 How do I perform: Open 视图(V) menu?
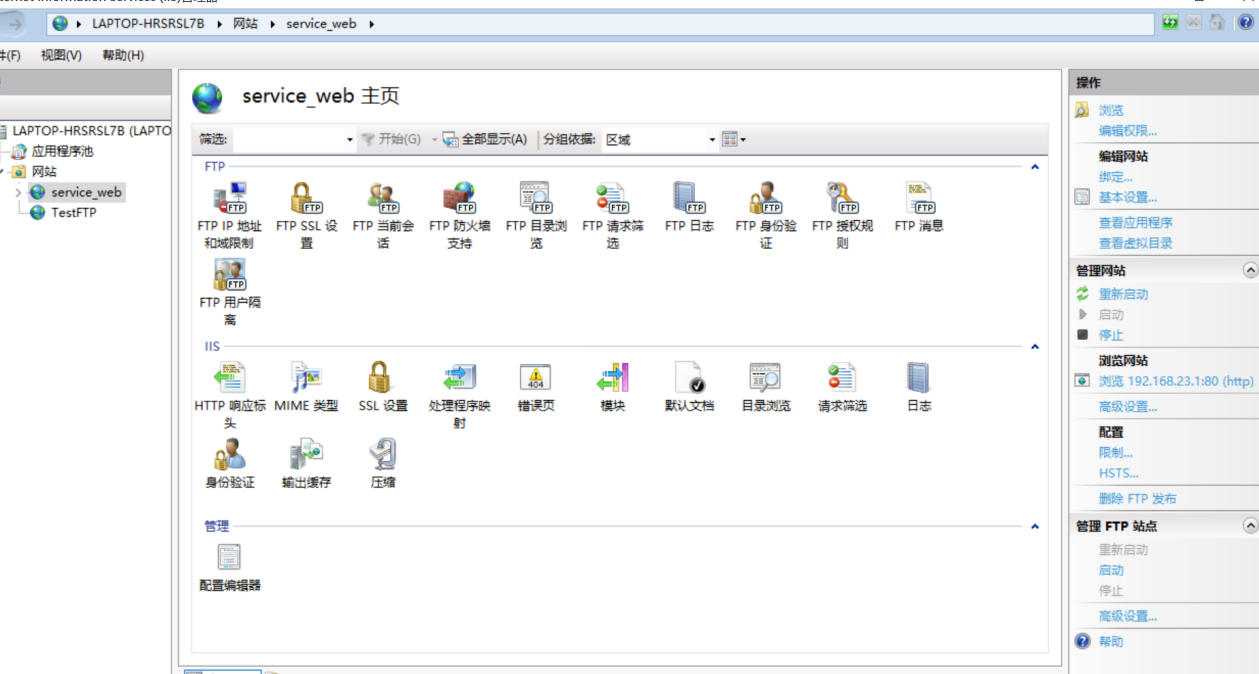61,55
